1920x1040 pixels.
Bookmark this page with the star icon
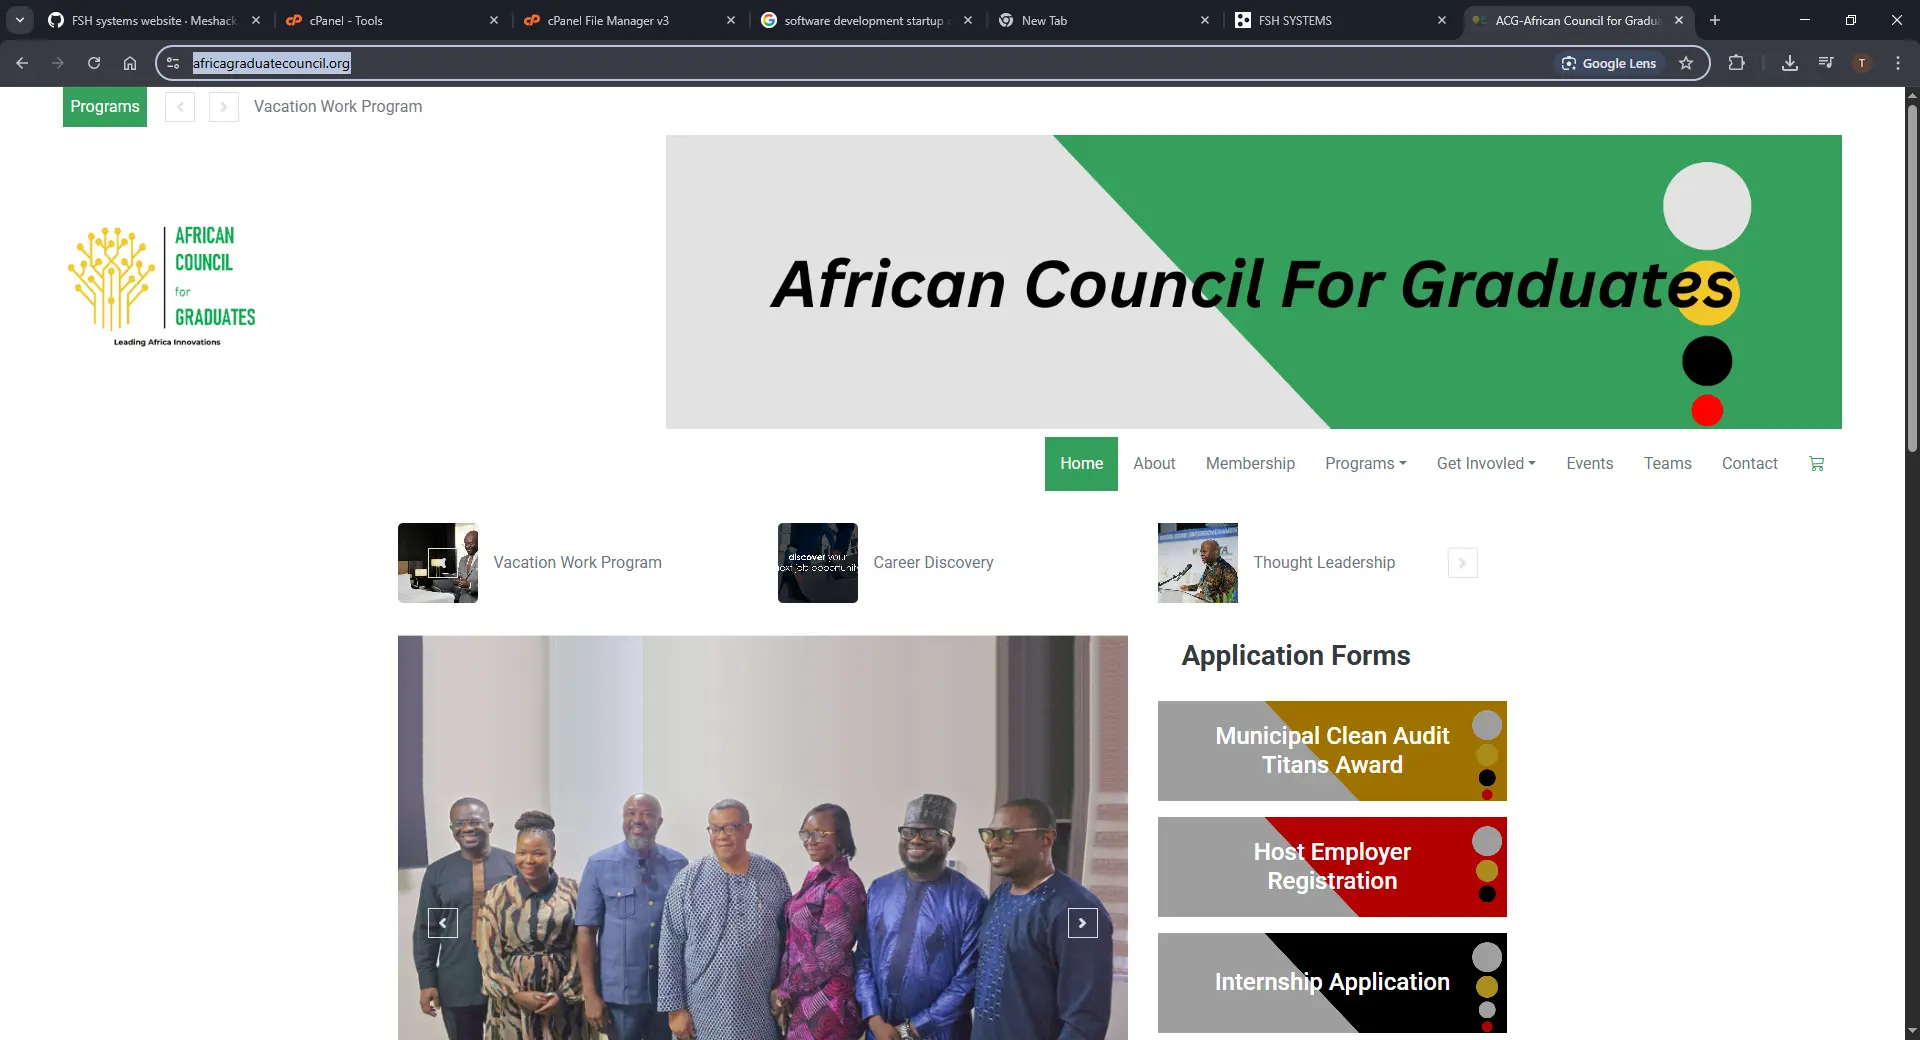click(x=1686, y=63)
